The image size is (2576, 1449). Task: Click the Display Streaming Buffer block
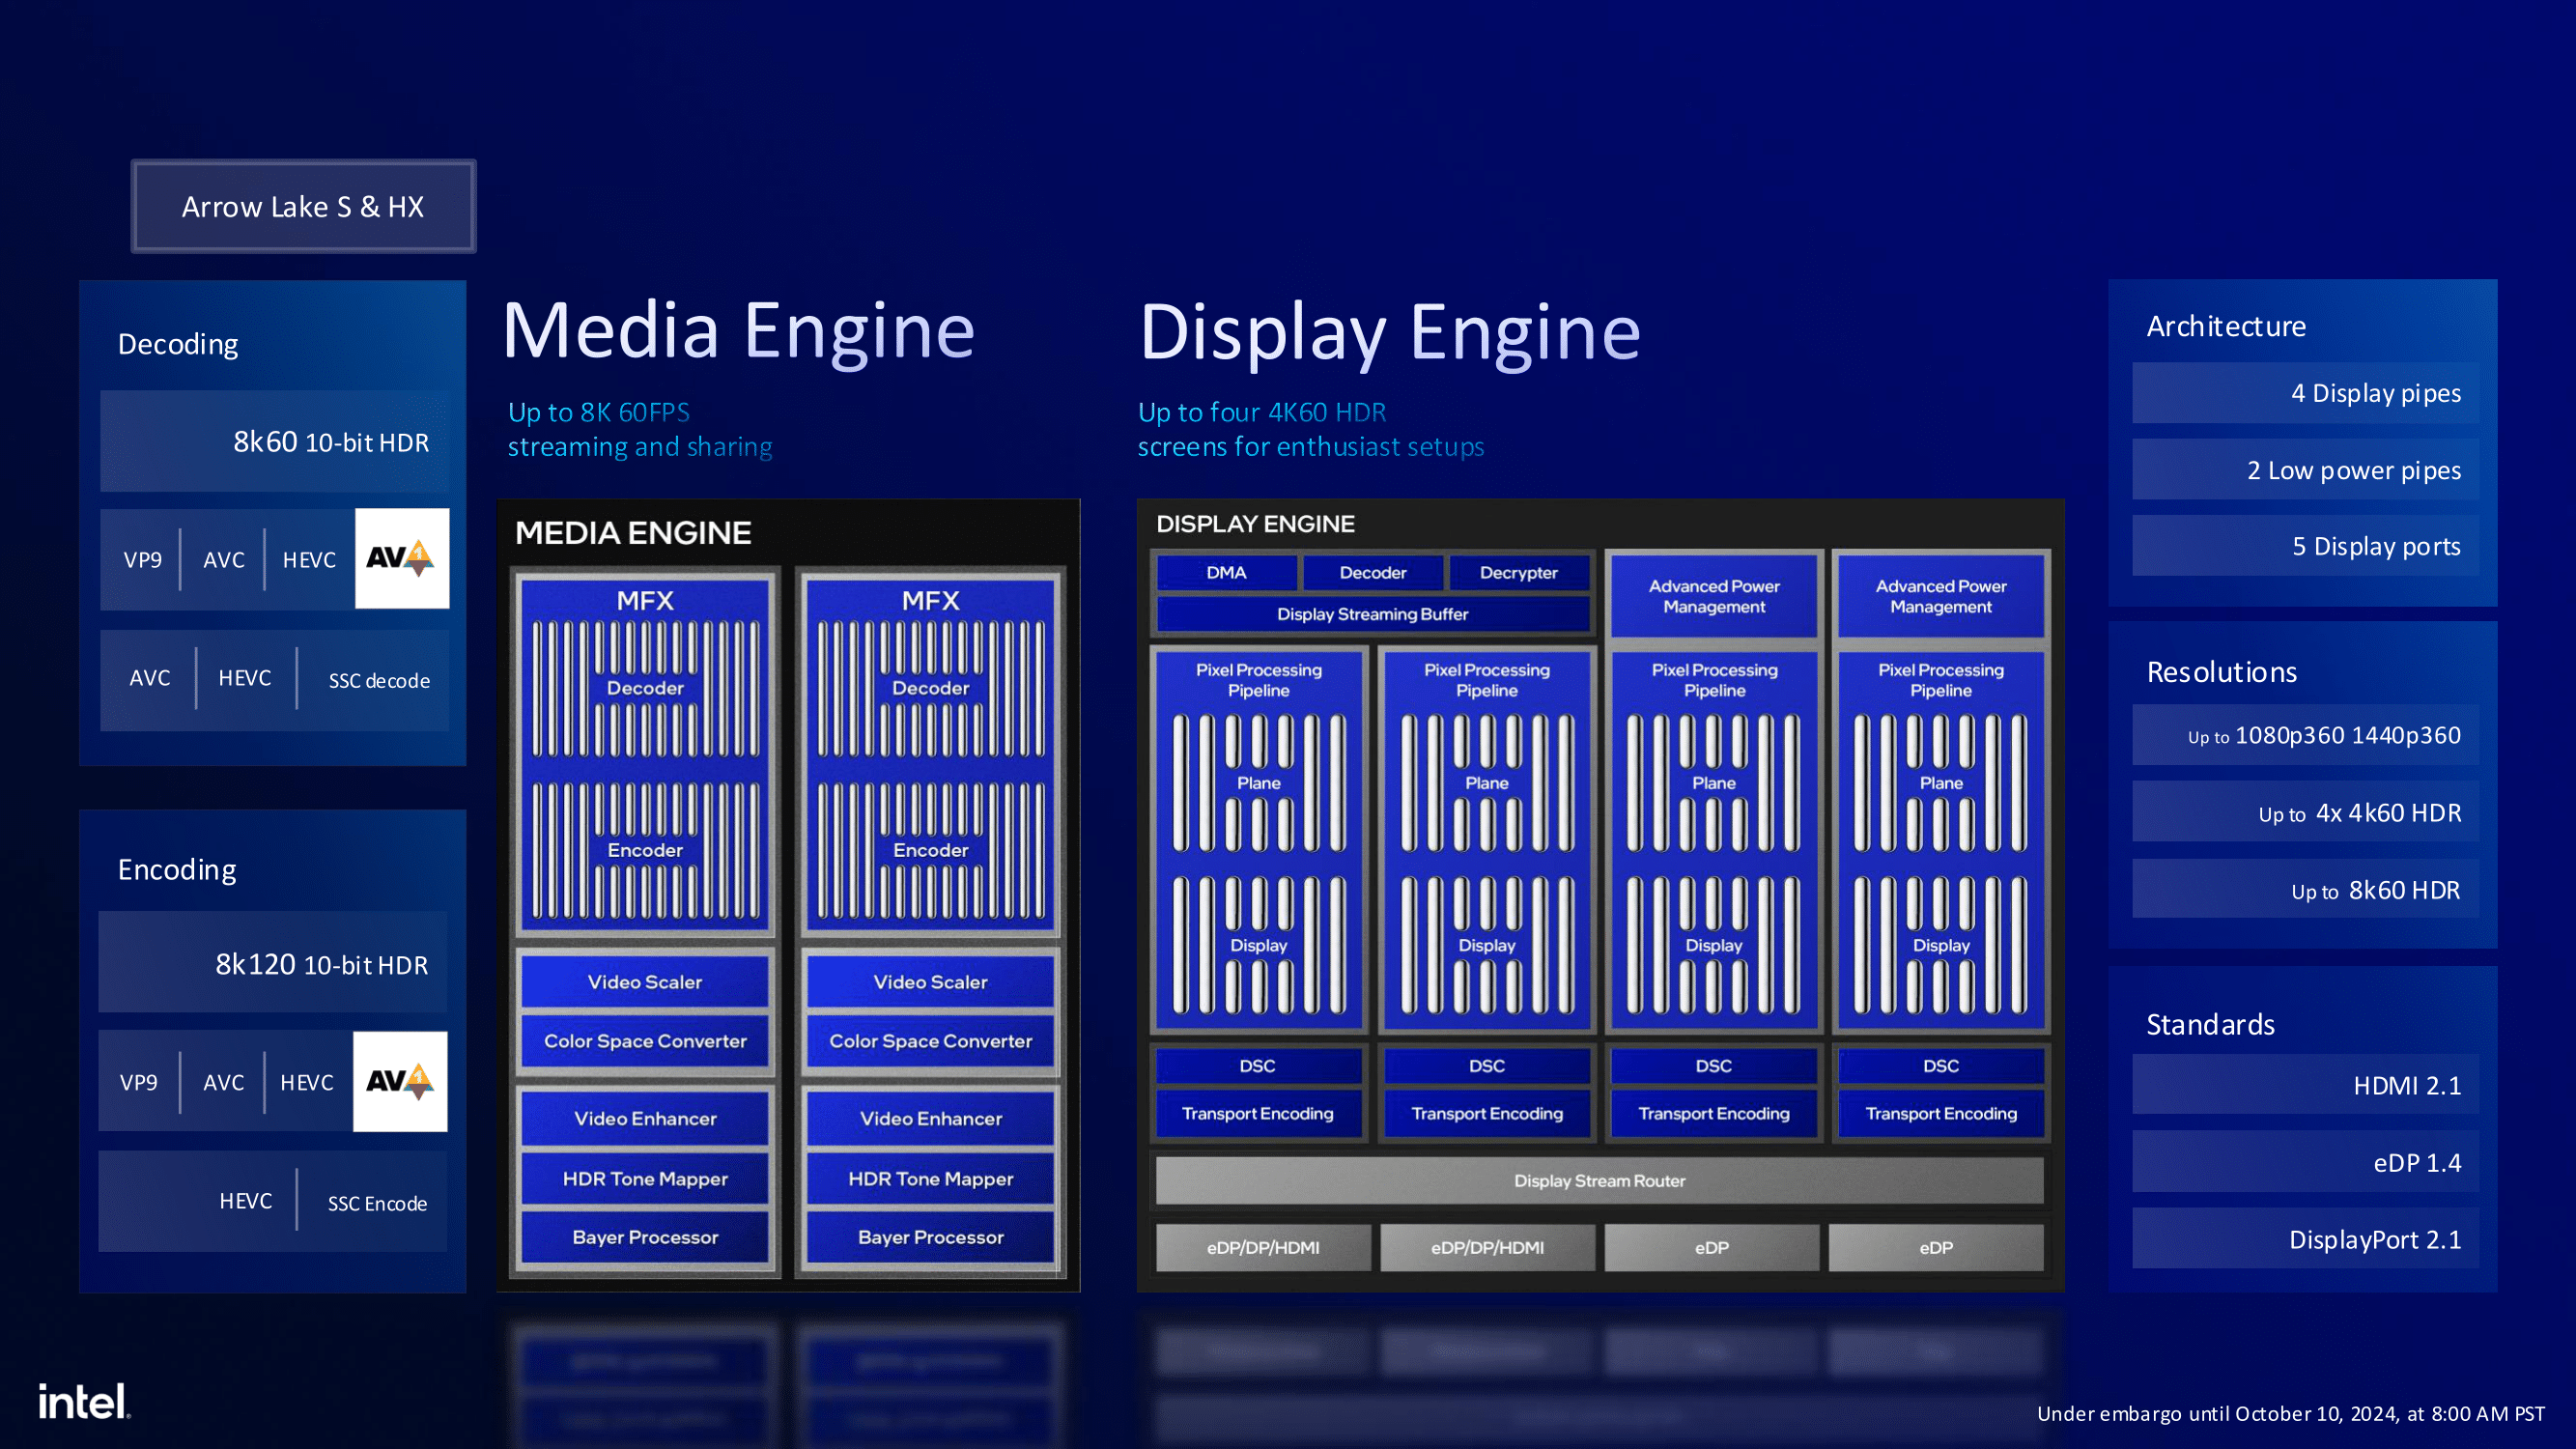[x=1372, y=614]
